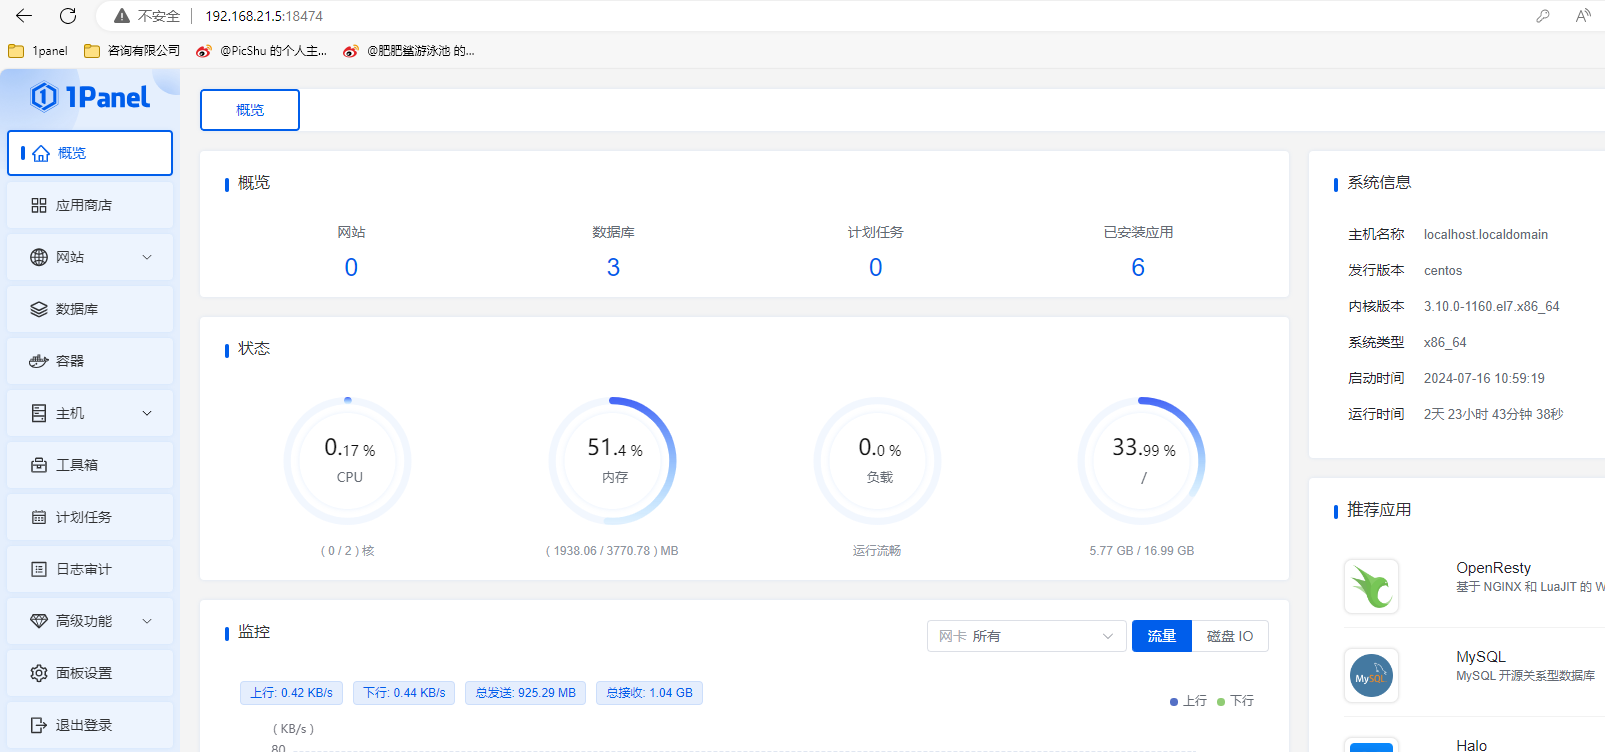Switch monitor view to 磁盘 IO
Viewport: 1605px width, 752px height.
coord(1229,636)
